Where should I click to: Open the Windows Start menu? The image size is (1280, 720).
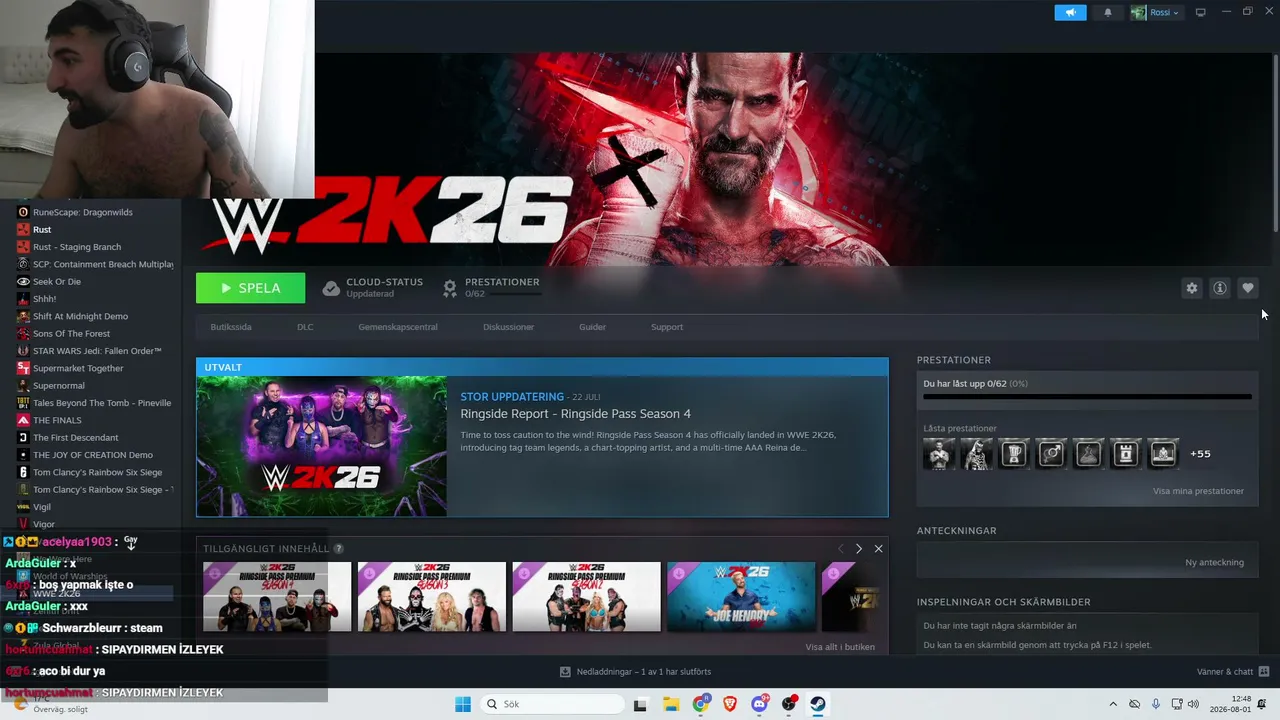point(462,704)
